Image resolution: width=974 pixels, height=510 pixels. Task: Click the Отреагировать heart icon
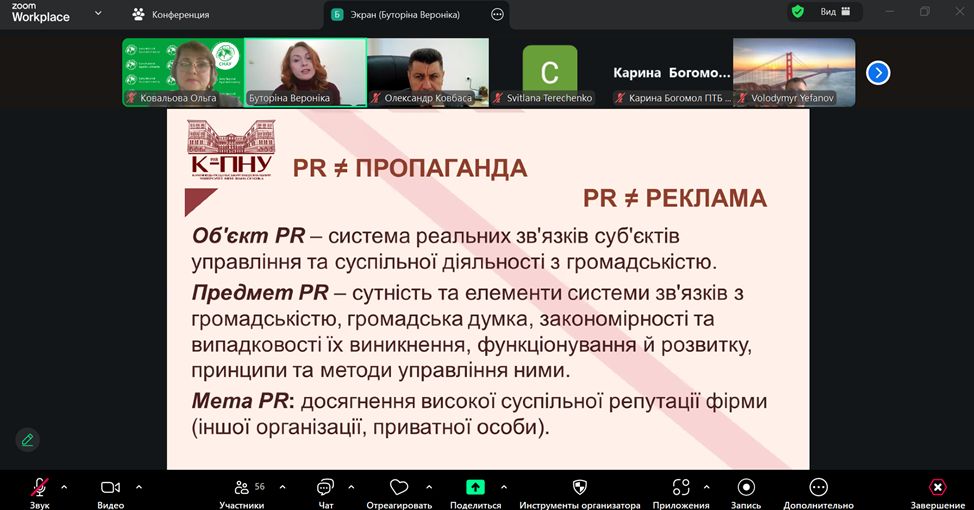399,487
